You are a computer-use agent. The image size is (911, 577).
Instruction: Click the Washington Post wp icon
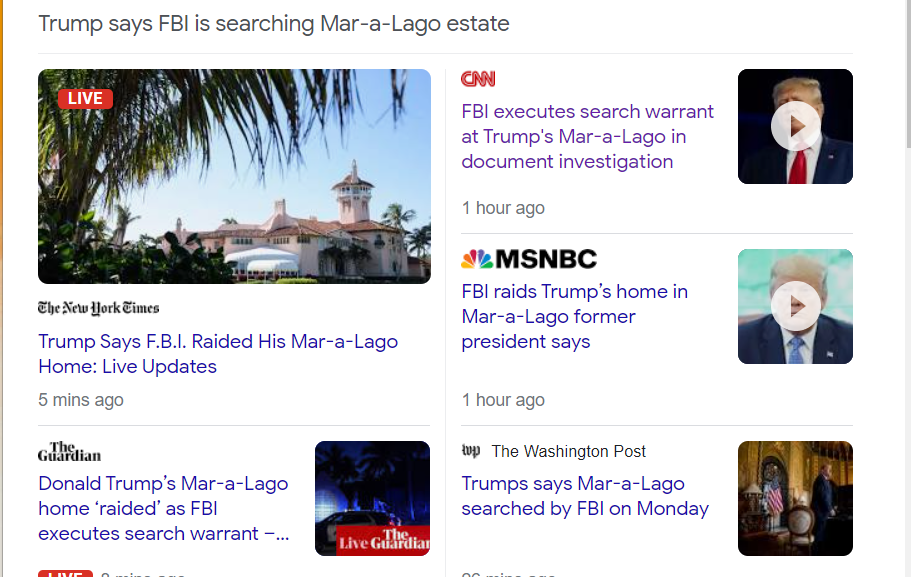[471, 451]
